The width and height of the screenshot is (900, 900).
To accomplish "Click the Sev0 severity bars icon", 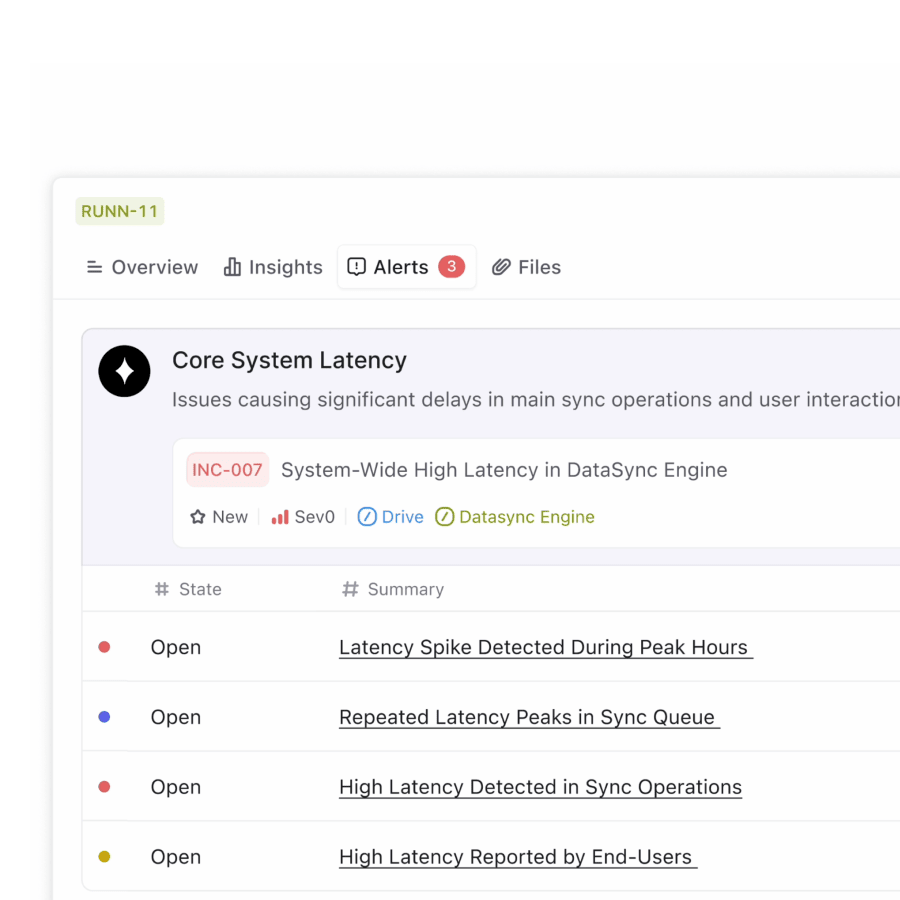I will [x=278, y=517].
